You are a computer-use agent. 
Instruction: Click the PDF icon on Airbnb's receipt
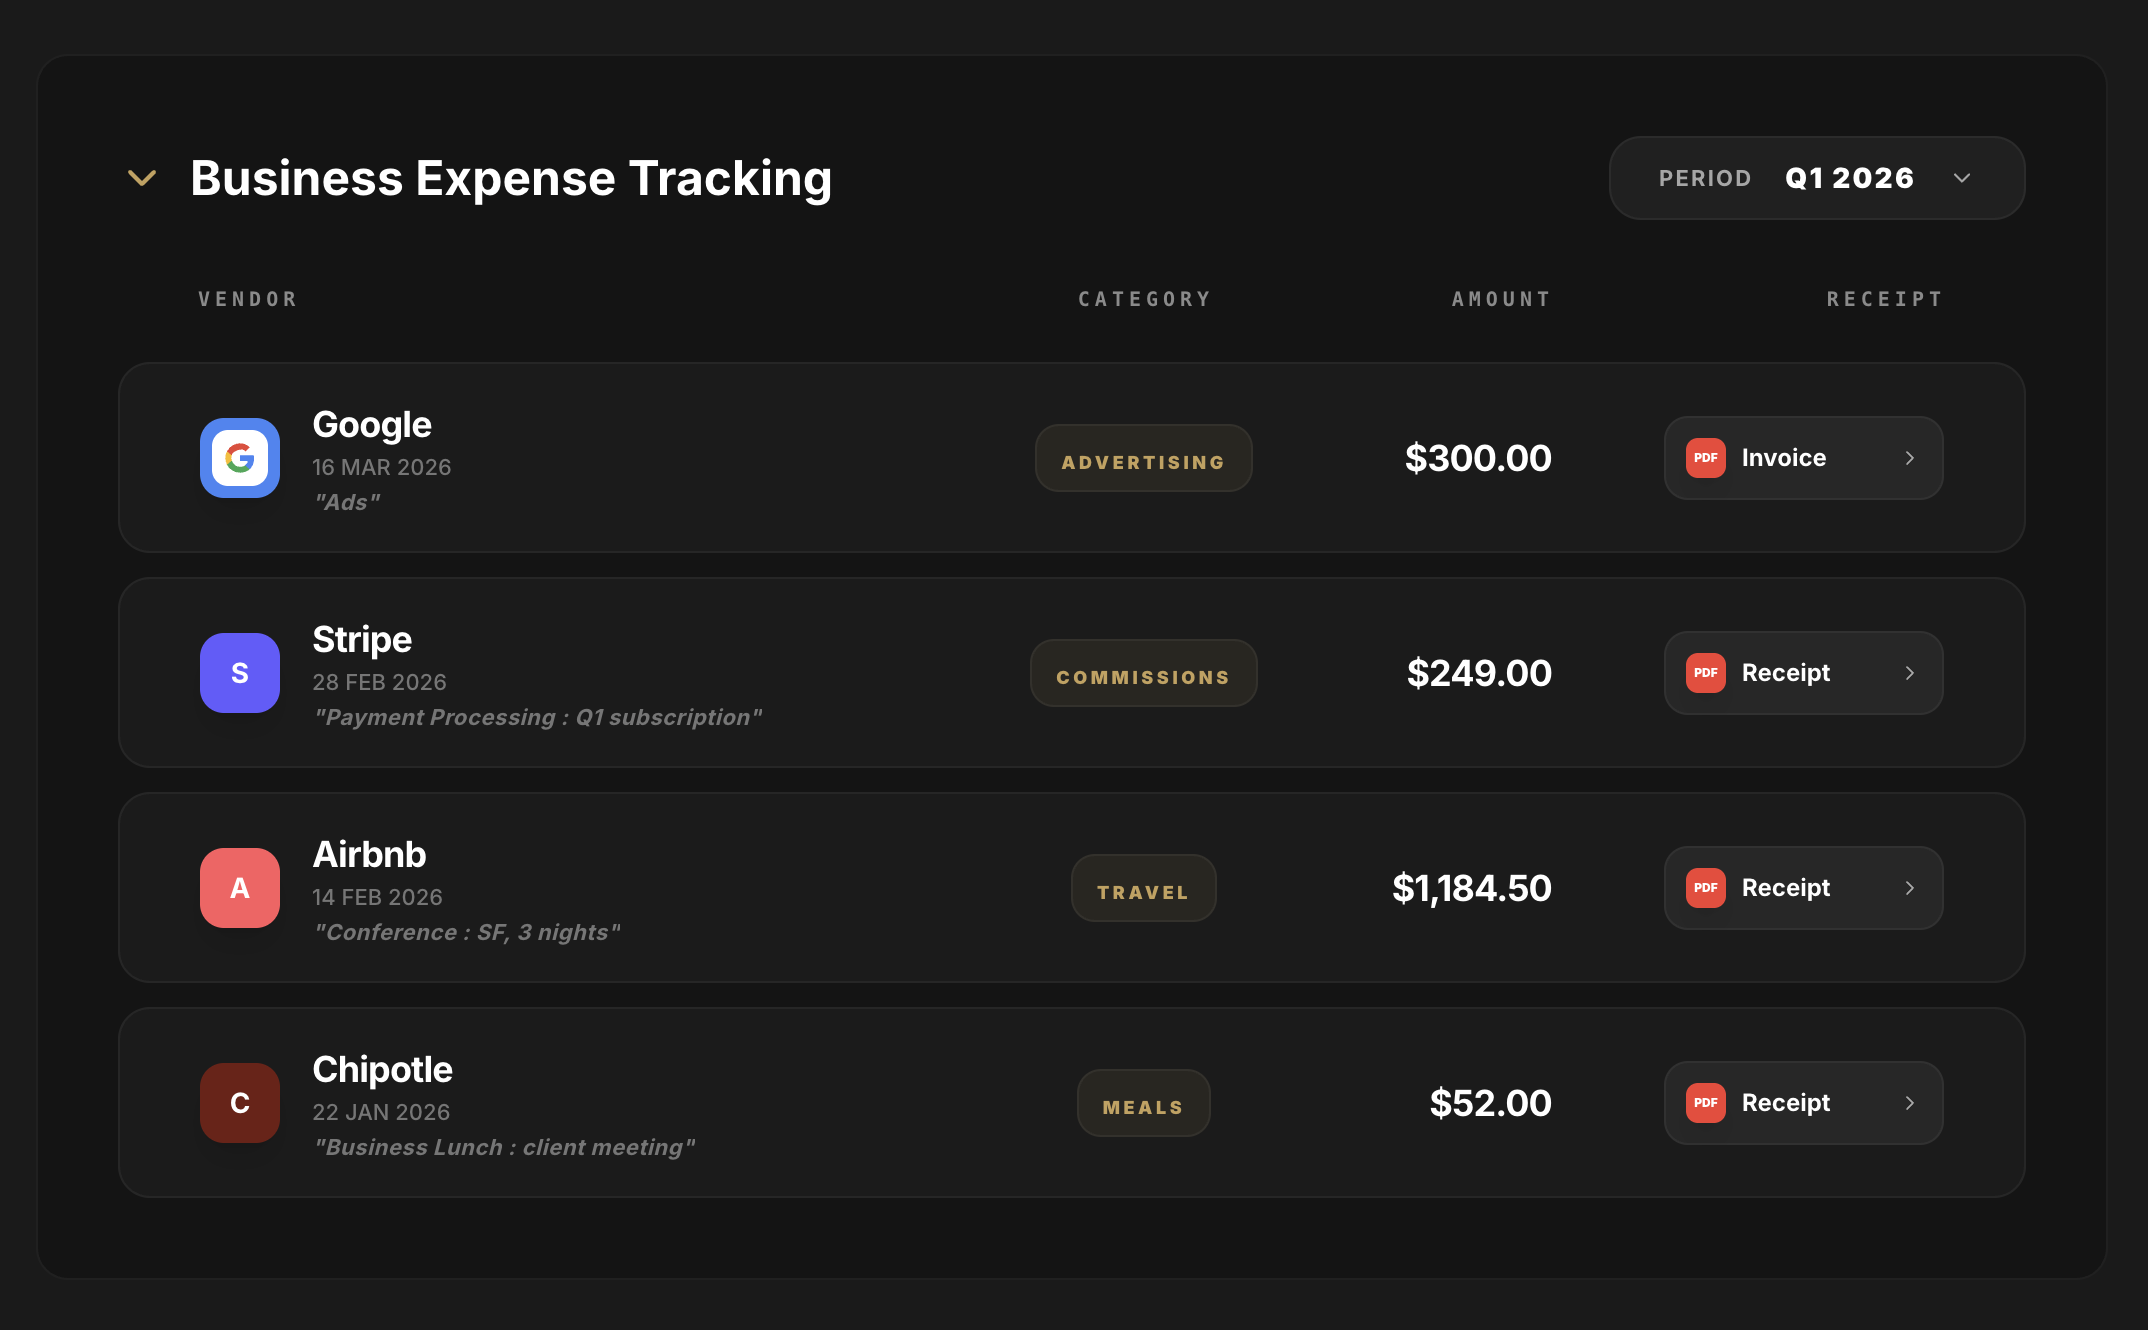(x=1706, y=888)
